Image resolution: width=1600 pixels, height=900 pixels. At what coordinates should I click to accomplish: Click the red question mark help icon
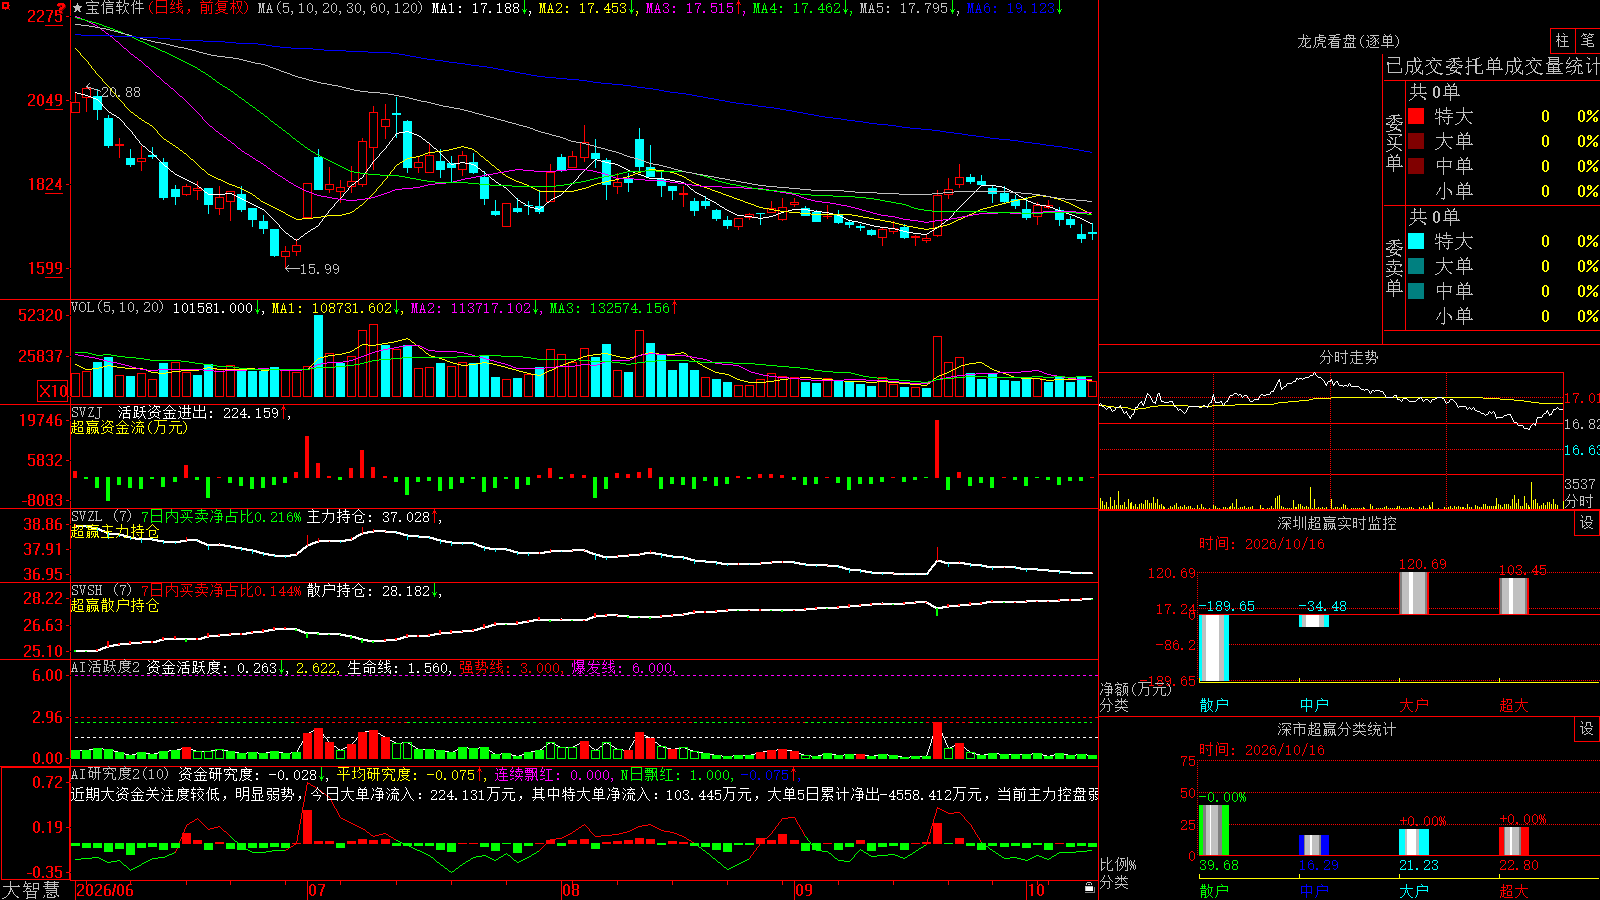63,9
